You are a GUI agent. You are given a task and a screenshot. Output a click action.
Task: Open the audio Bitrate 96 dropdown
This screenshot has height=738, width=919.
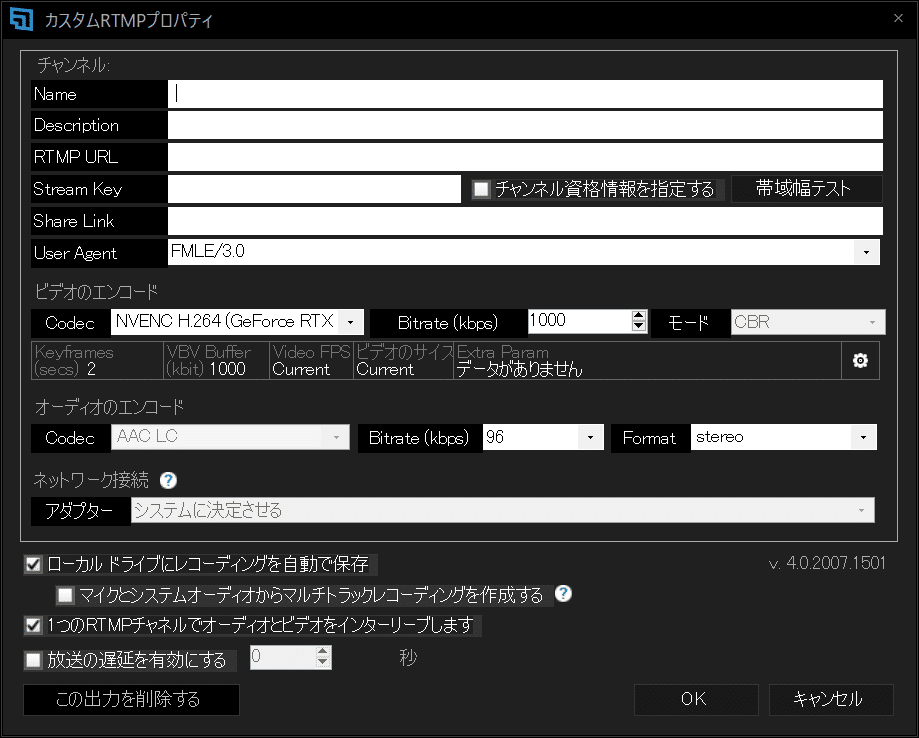pyautogui.click(x=590, y=437)
